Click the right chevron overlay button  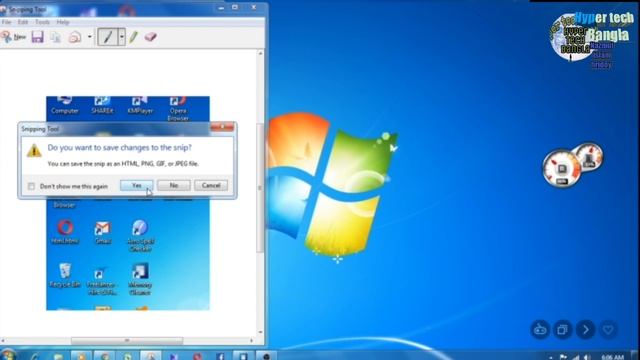(585, 329)
